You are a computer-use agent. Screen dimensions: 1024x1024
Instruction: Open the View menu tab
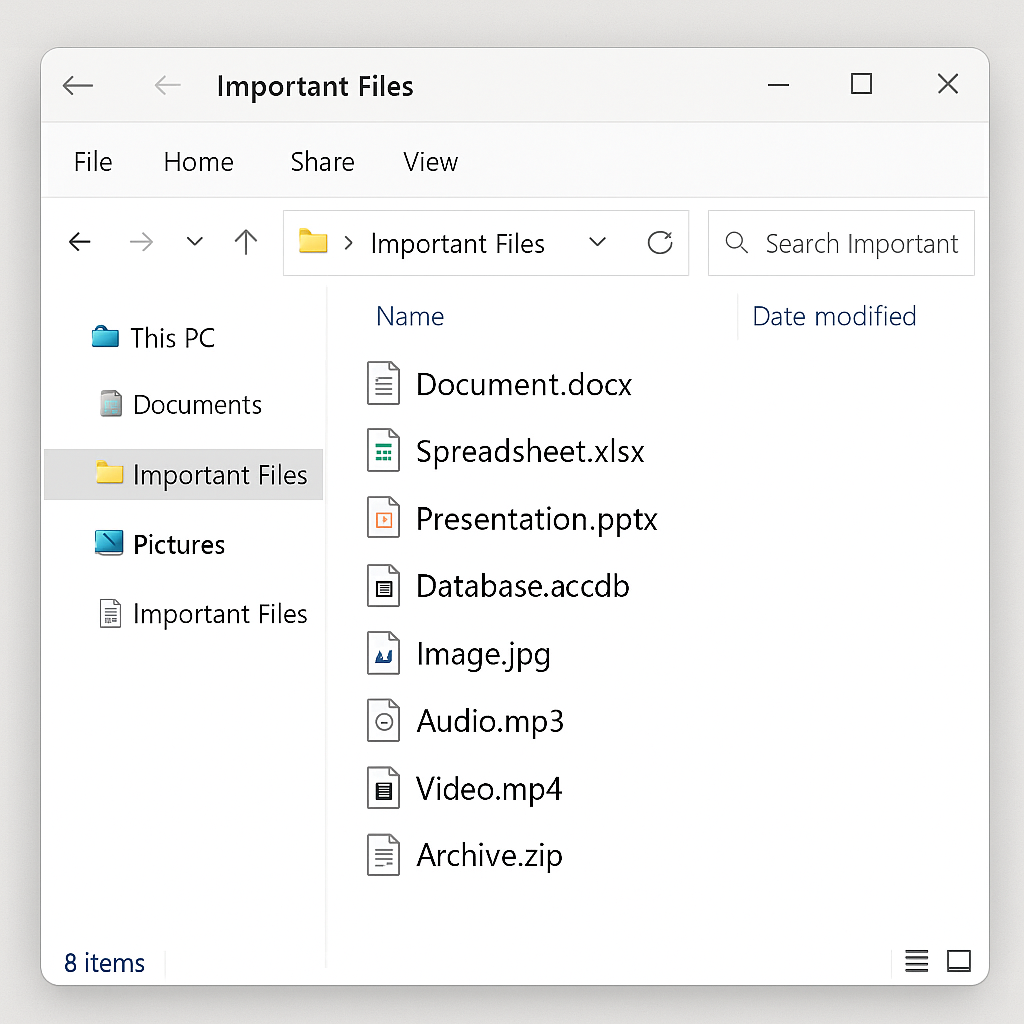430,162
